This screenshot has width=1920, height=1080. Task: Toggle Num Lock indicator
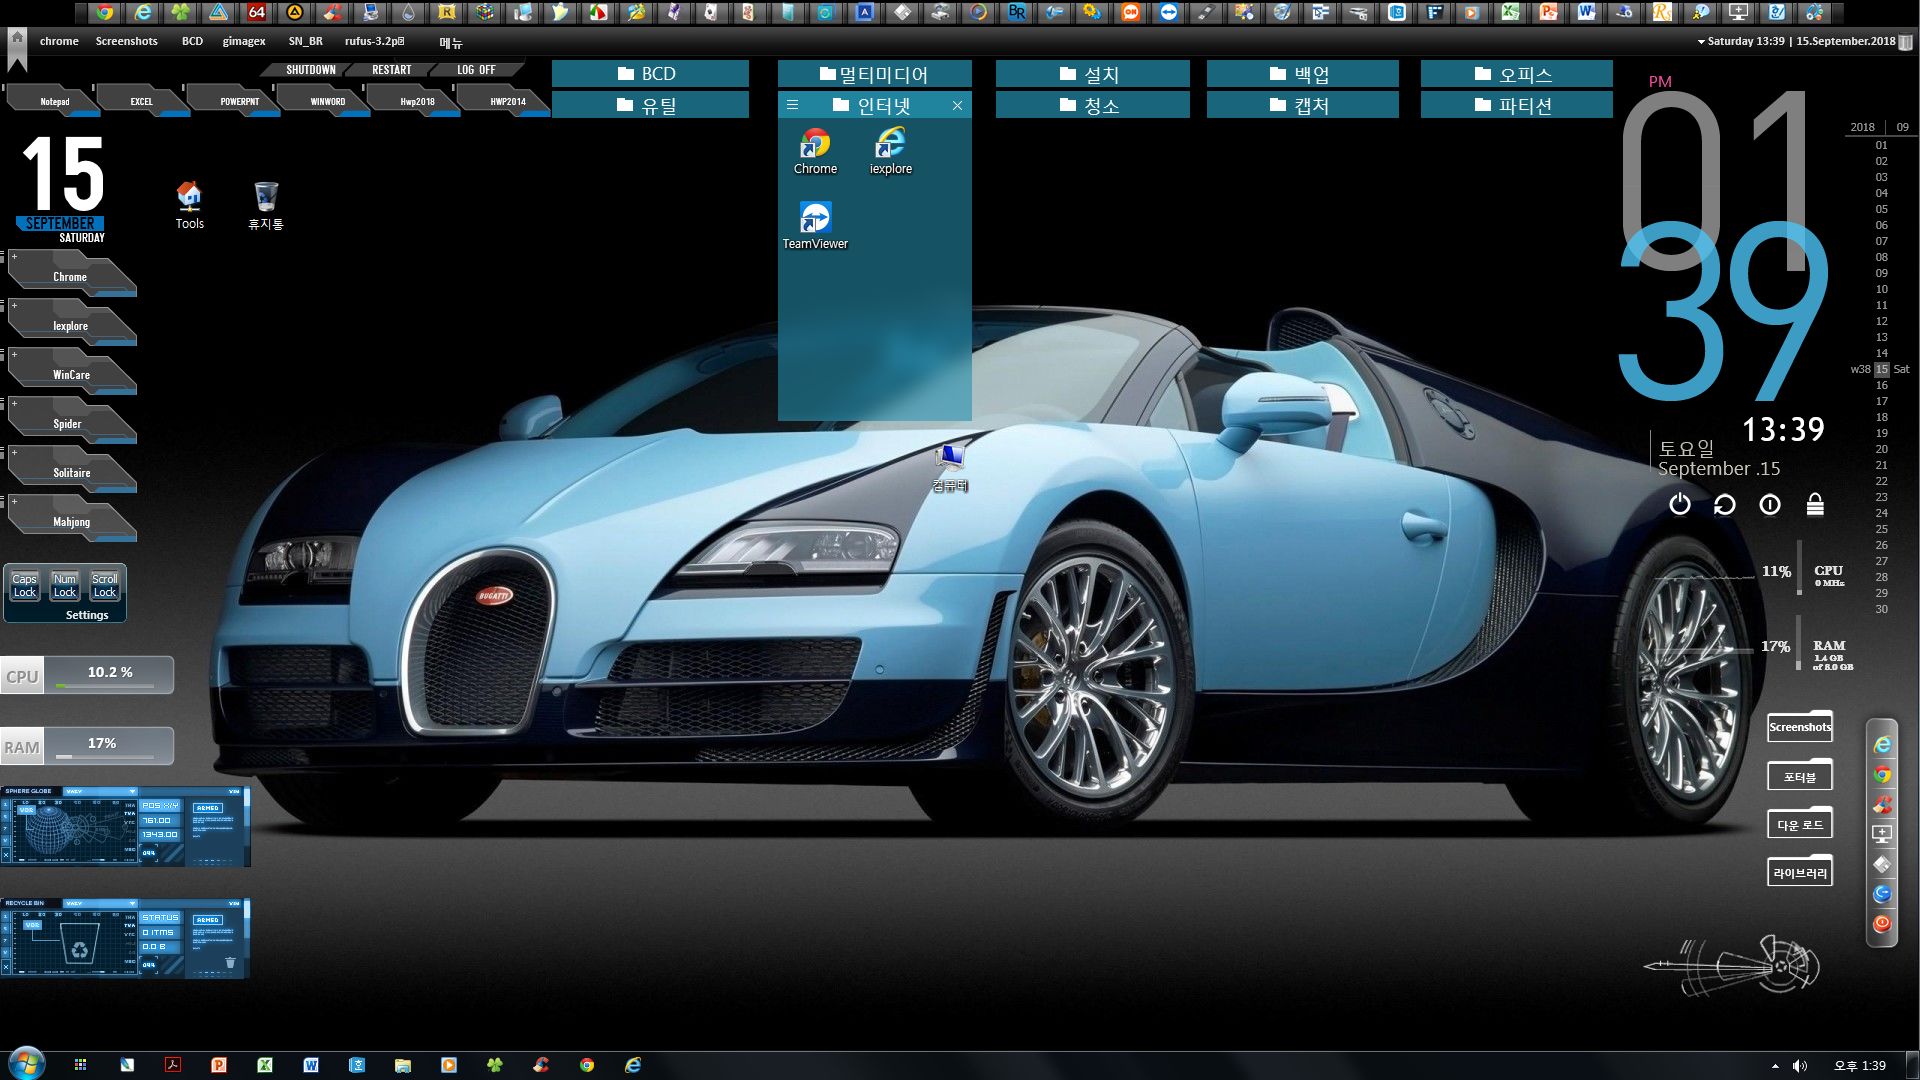(65, 586)
